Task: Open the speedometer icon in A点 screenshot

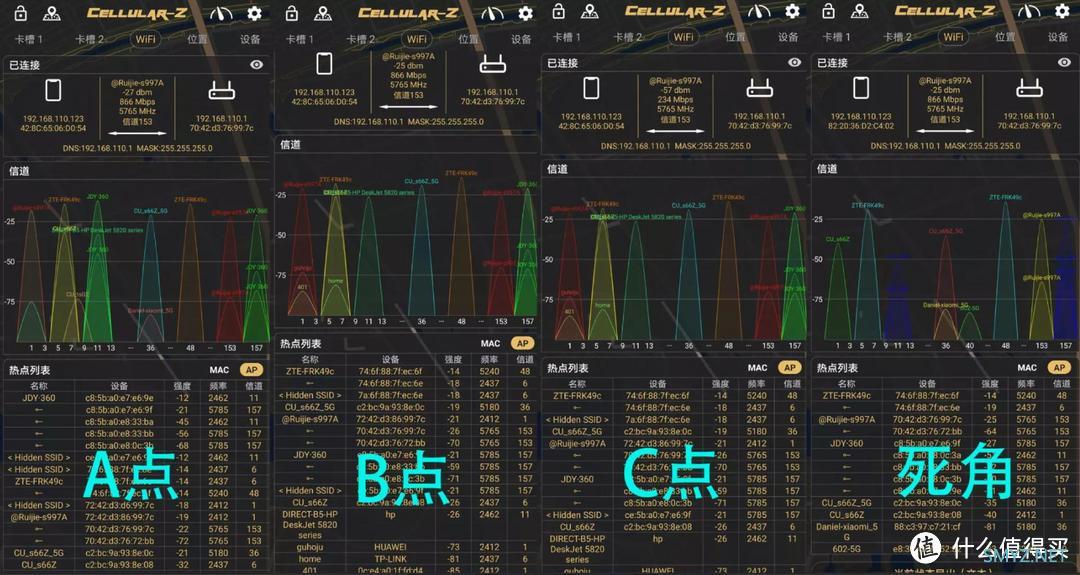Action: click(221, 13)
